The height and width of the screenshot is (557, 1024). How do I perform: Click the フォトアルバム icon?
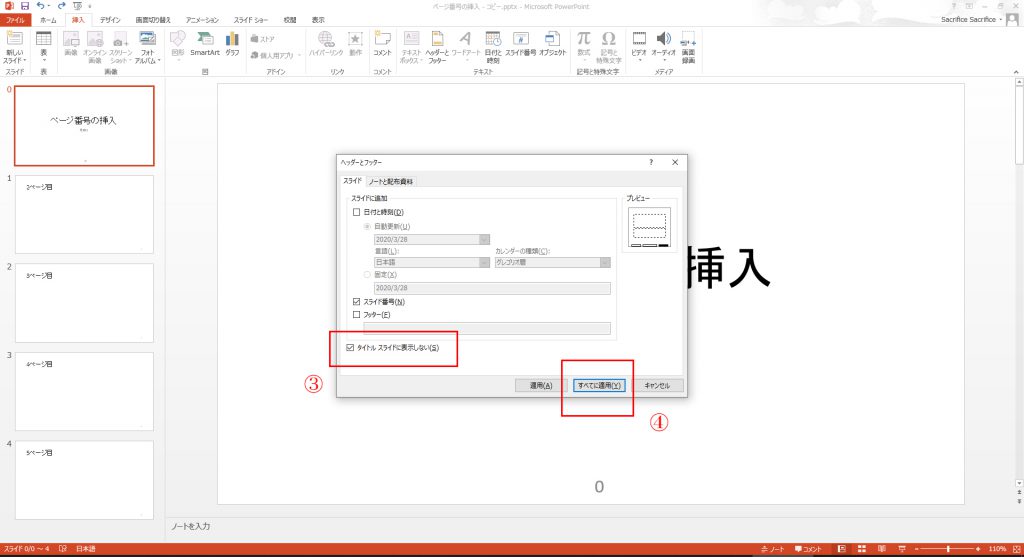(148, 47)
